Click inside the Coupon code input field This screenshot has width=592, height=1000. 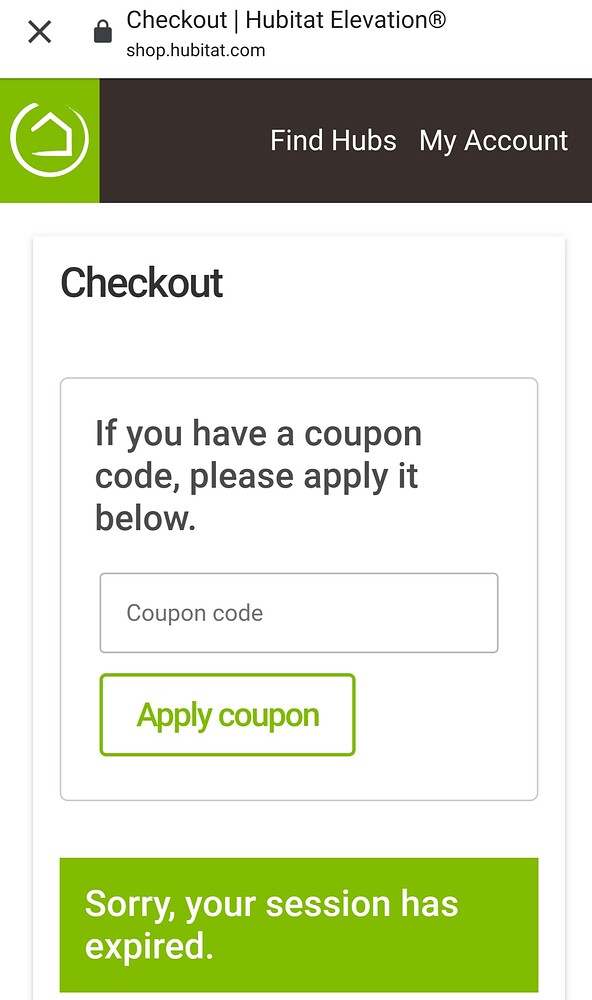coord(298,613)
